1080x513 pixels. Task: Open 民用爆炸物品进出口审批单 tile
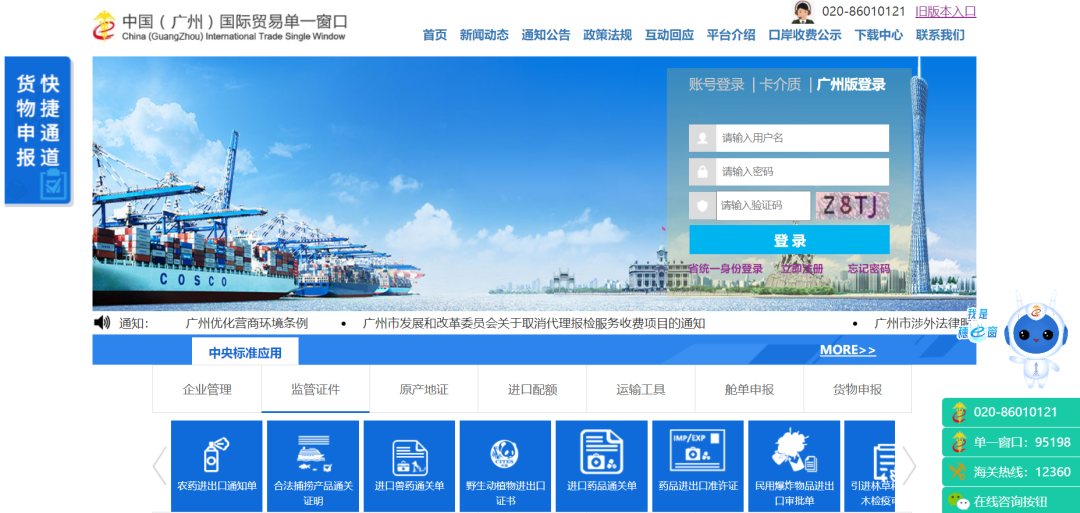point(794,466)
